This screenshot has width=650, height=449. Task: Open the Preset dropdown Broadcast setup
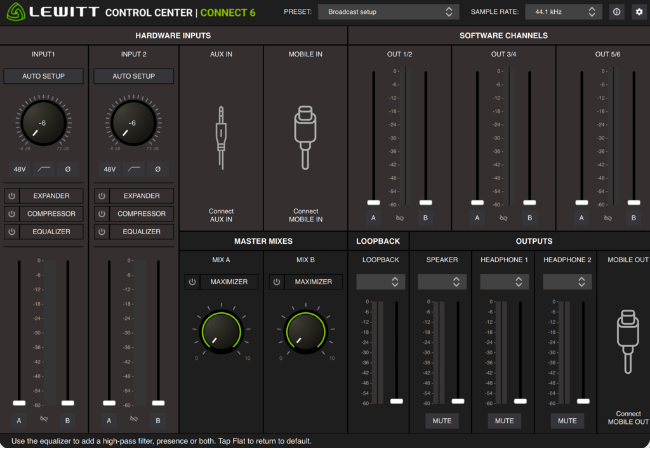[x=388, y=12]
